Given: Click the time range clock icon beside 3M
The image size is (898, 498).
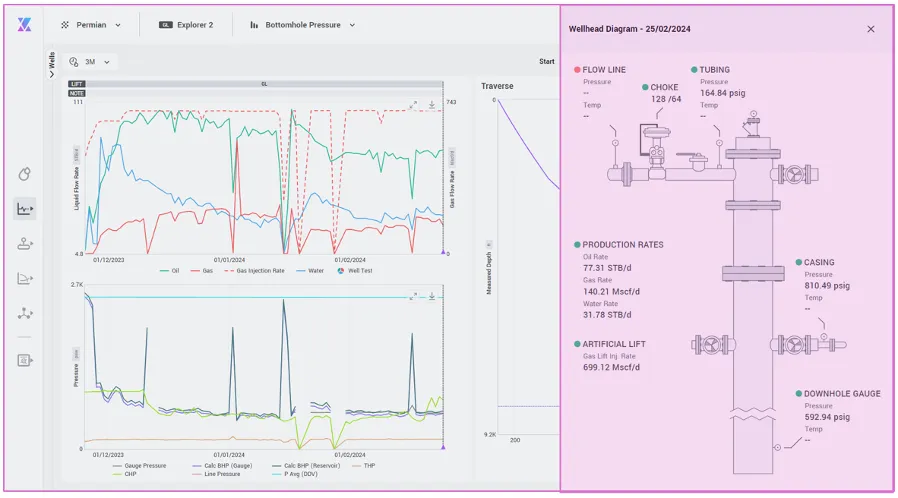Looking at the screenshot, I should click(x=74, y=62).
